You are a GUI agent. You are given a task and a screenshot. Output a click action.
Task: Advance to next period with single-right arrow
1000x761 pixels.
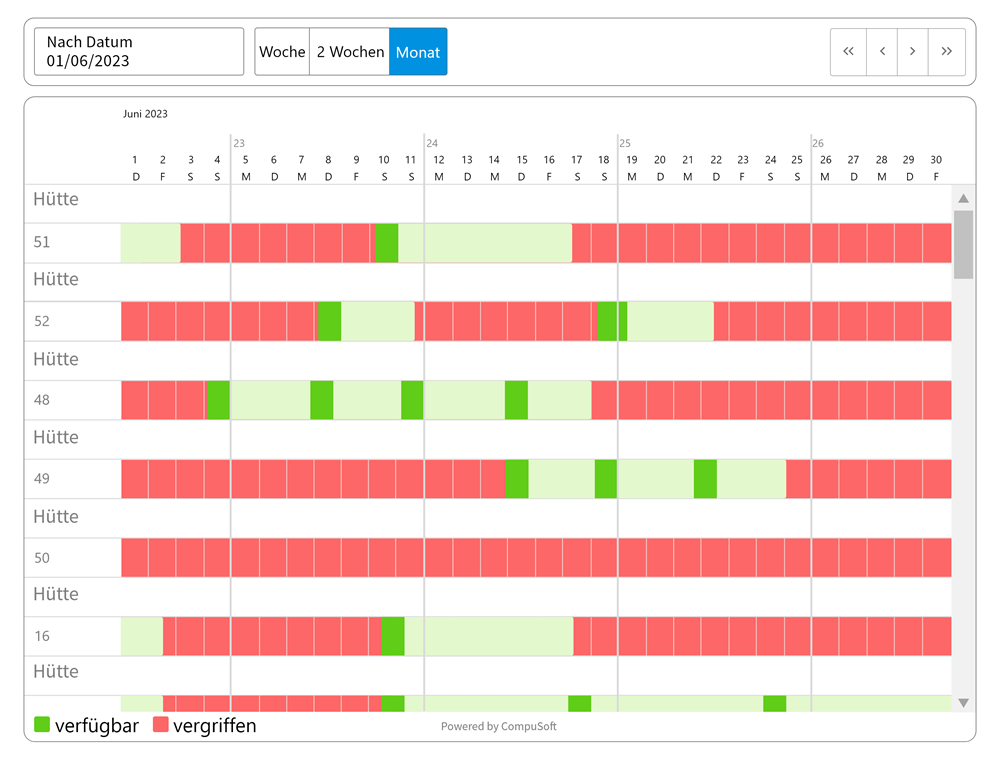click(x=912, y=52)
